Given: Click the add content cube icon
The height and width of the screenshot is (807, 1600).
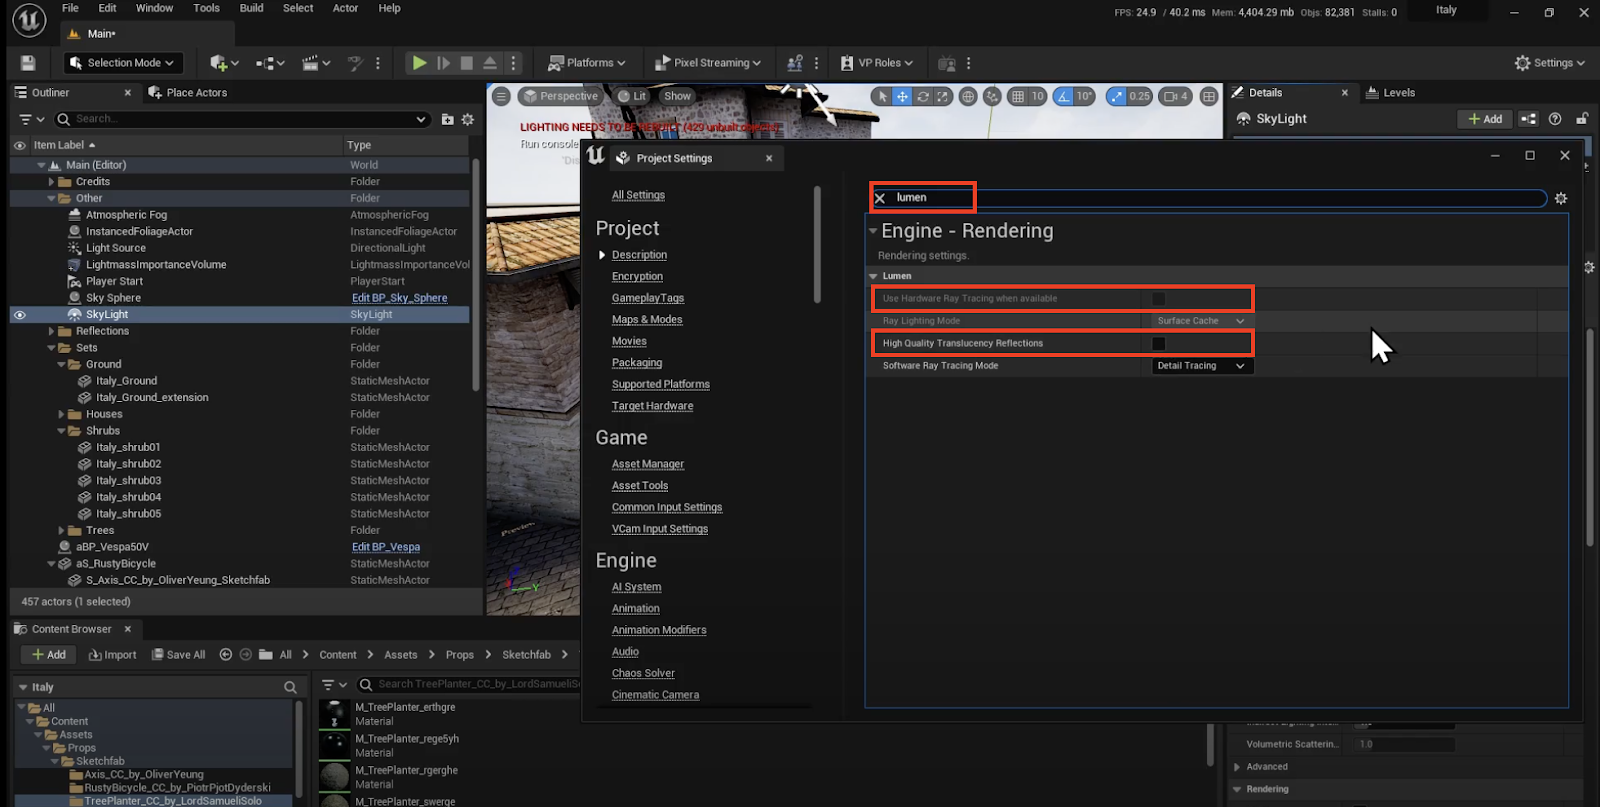Looking at the screenshot, I should click(x=219, y=63).
